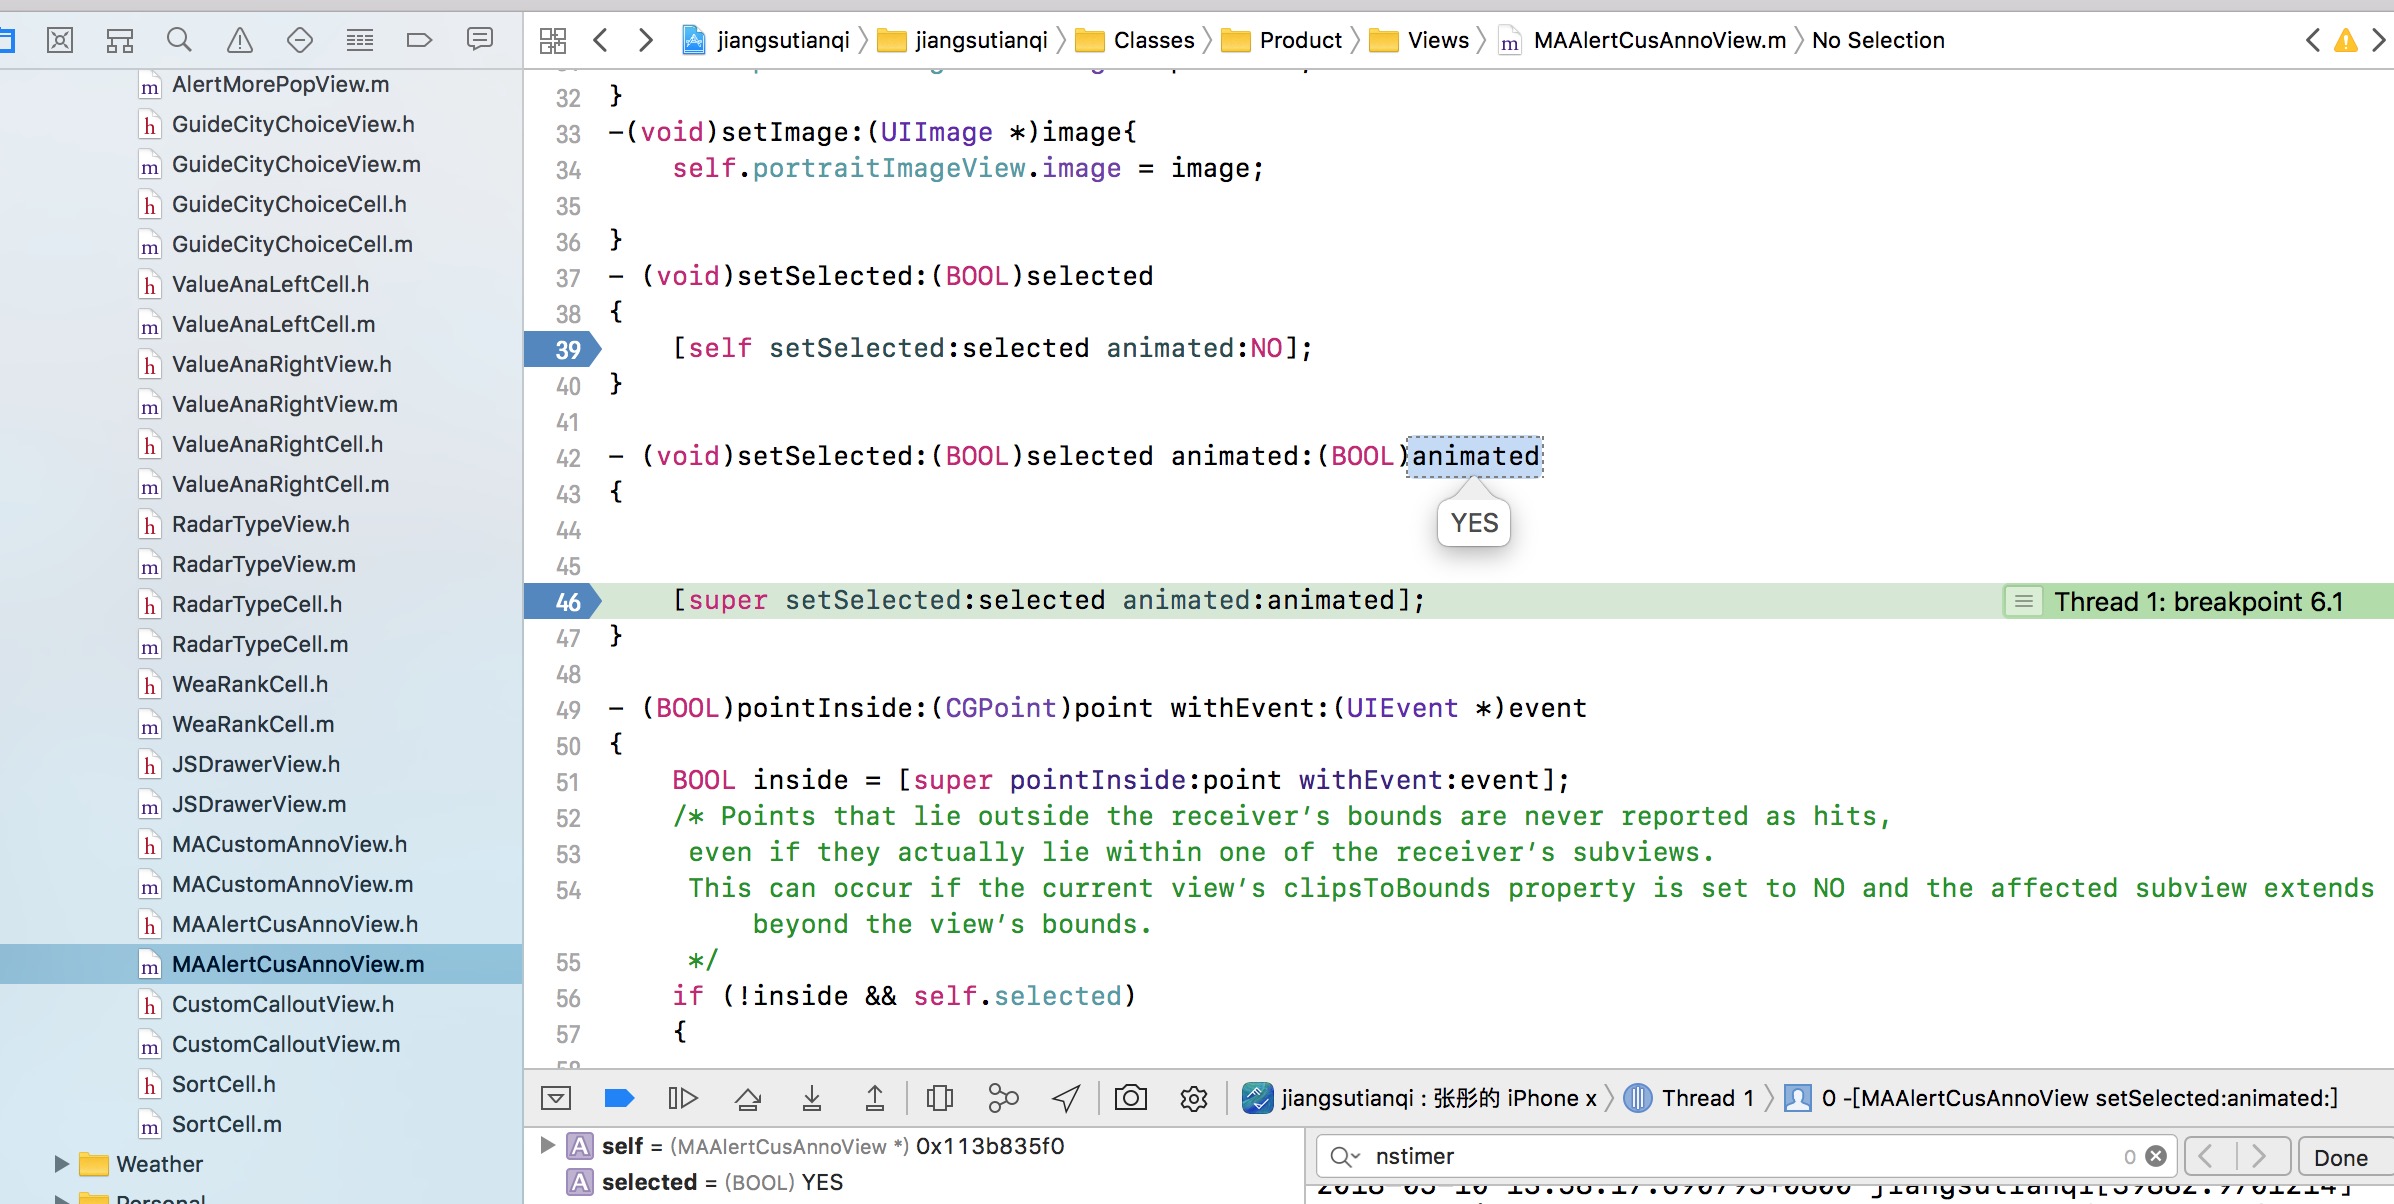Open the stack frame 0 setSelected:animated: breadcrumb
This screenshot has height=1204, width=2394.
[x=2061, y=1098]
